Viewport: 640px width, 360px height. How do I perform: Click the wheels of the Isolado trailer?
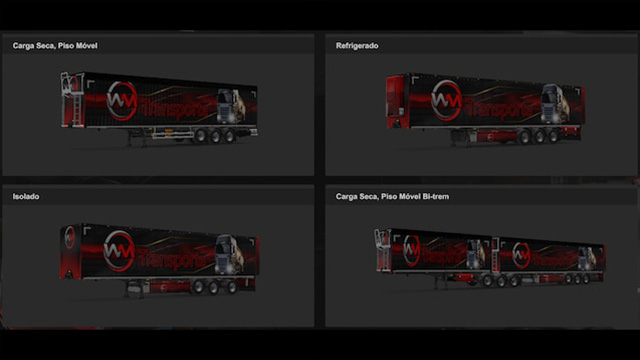(x=215, y=288)
